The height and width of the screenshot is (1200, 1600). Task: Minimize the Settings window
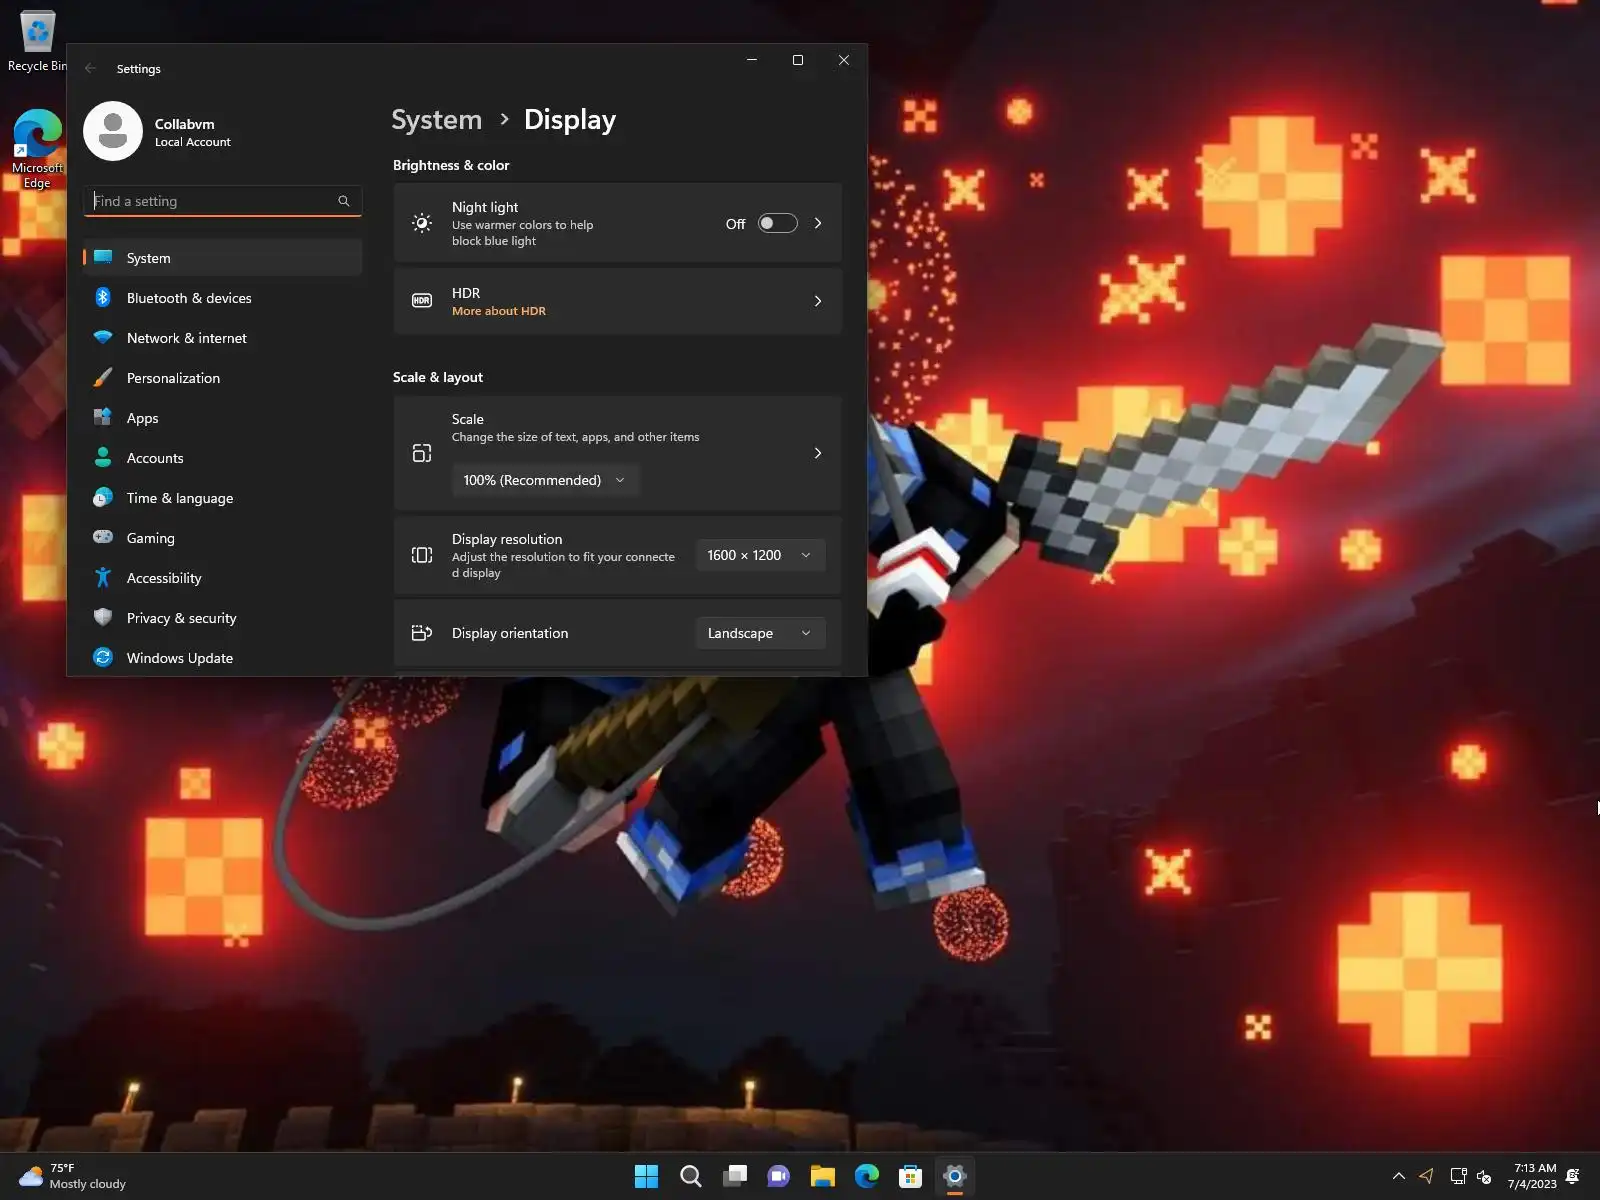[x=752, y=60]
